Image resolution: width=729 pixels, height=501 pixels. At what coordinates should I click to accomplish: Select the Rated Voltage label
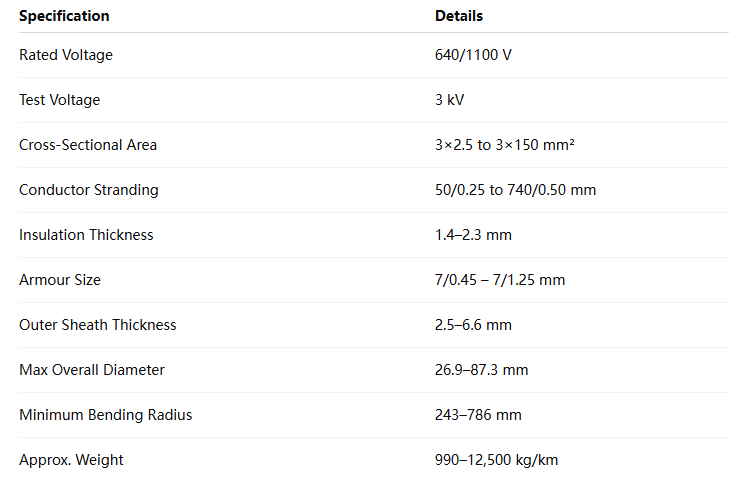coord(66,55)
